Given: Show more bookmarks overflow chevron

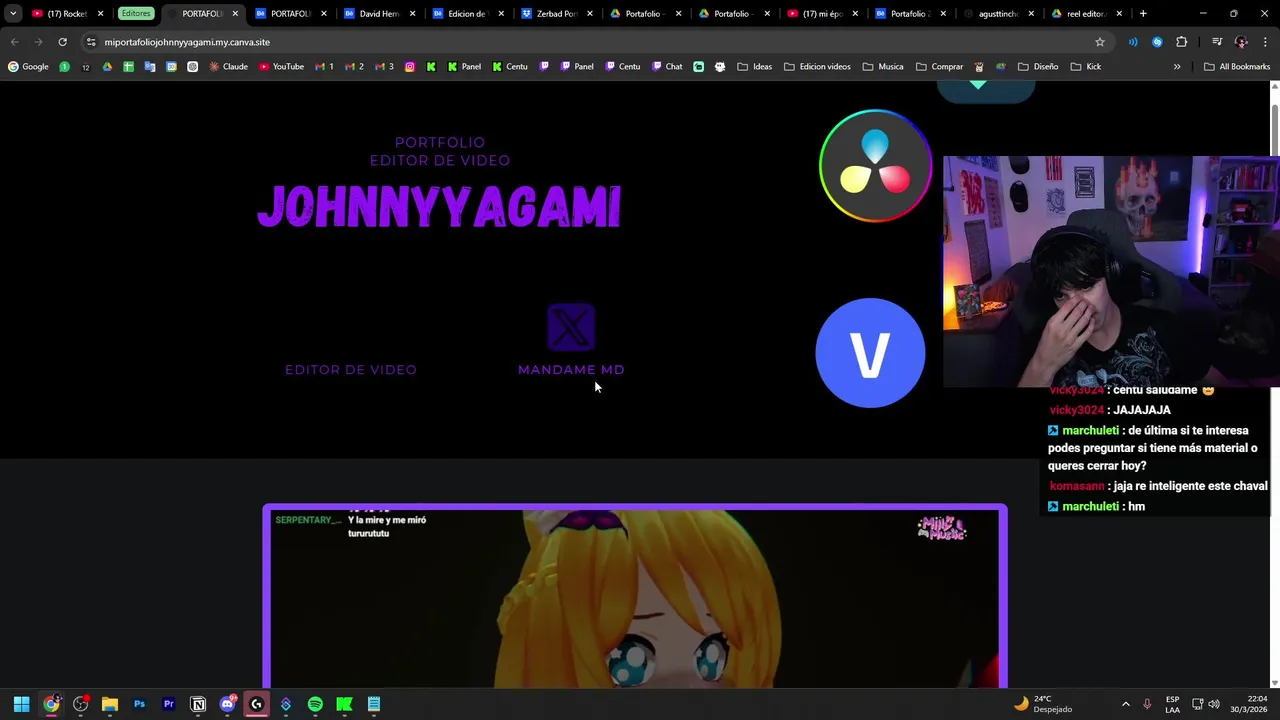Looking at the screenshot, I should (1177, 67).
